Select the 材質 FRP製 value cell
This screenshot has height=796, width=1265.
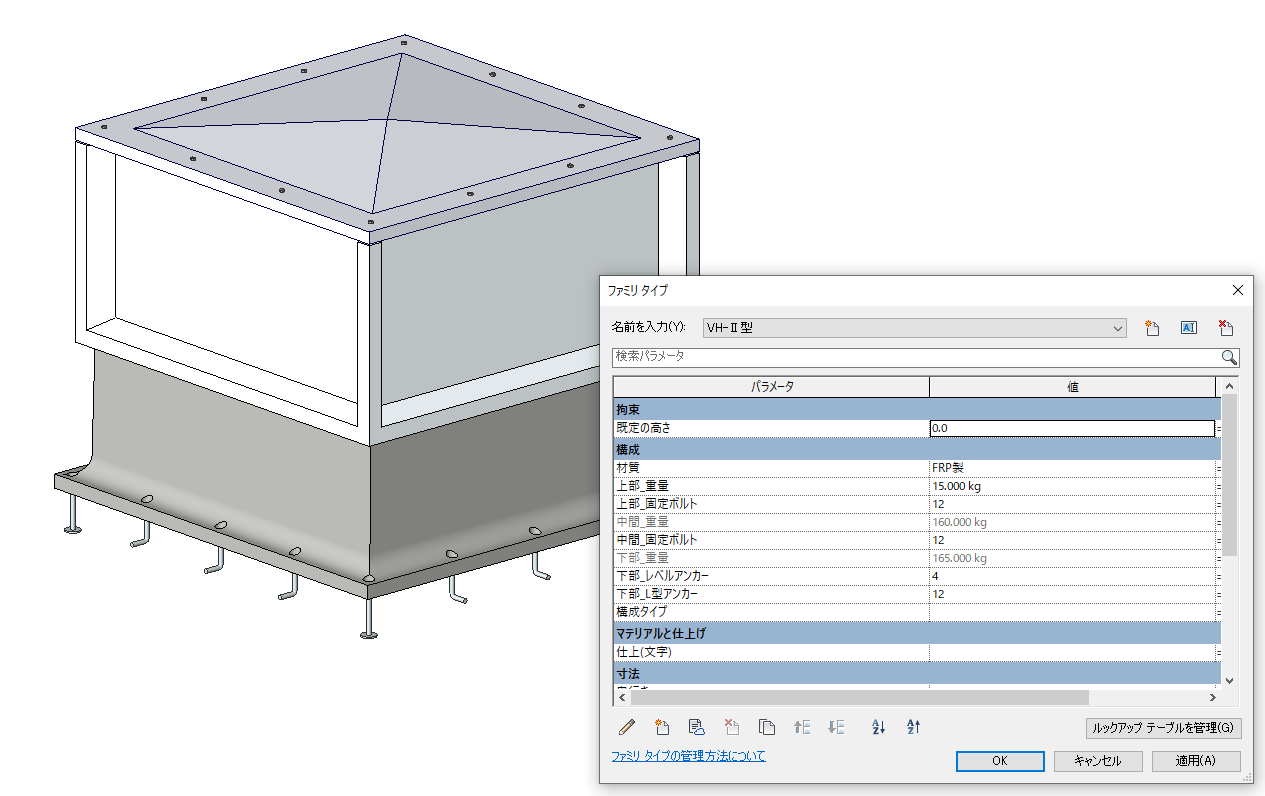coord(1071,468)
